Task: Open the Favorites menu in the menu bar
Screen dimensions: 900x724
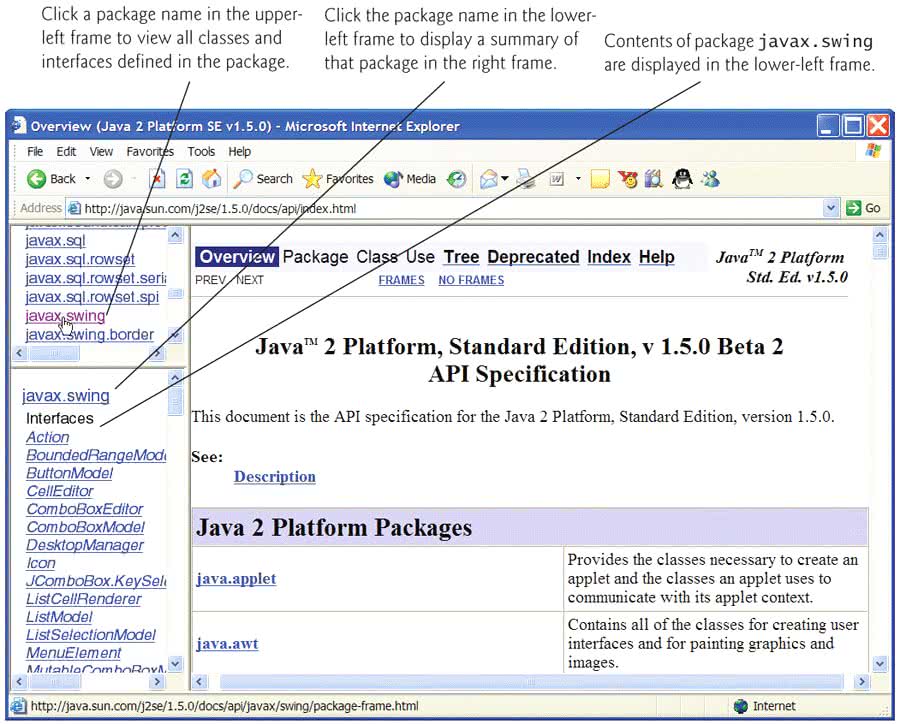Action: pos(150,152)
